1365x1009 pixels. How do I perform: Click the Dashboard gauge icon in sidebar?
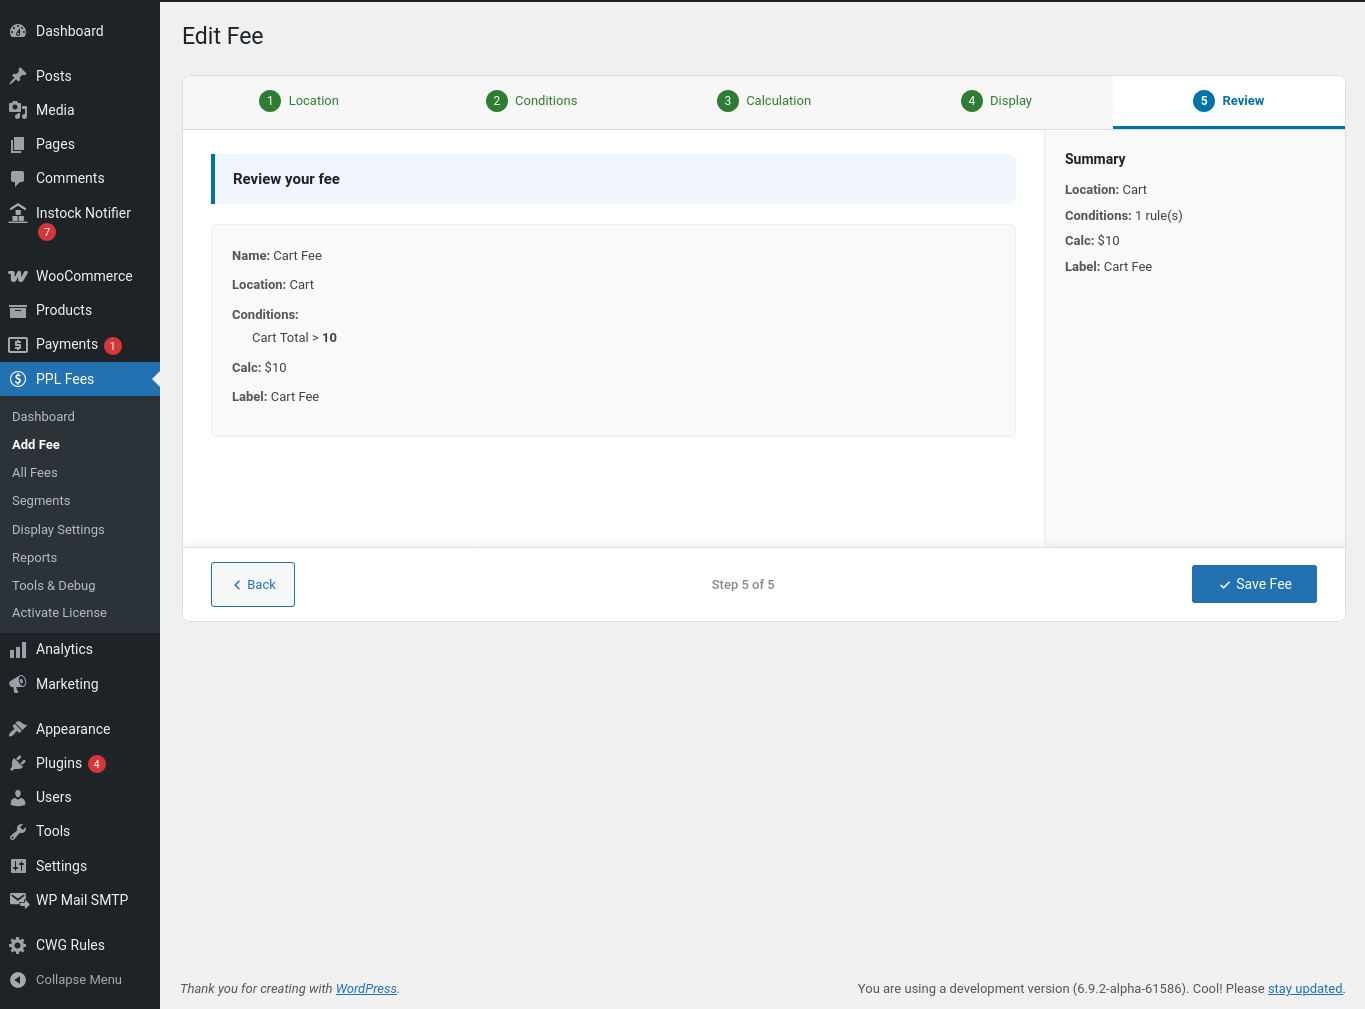coord(18,31)
